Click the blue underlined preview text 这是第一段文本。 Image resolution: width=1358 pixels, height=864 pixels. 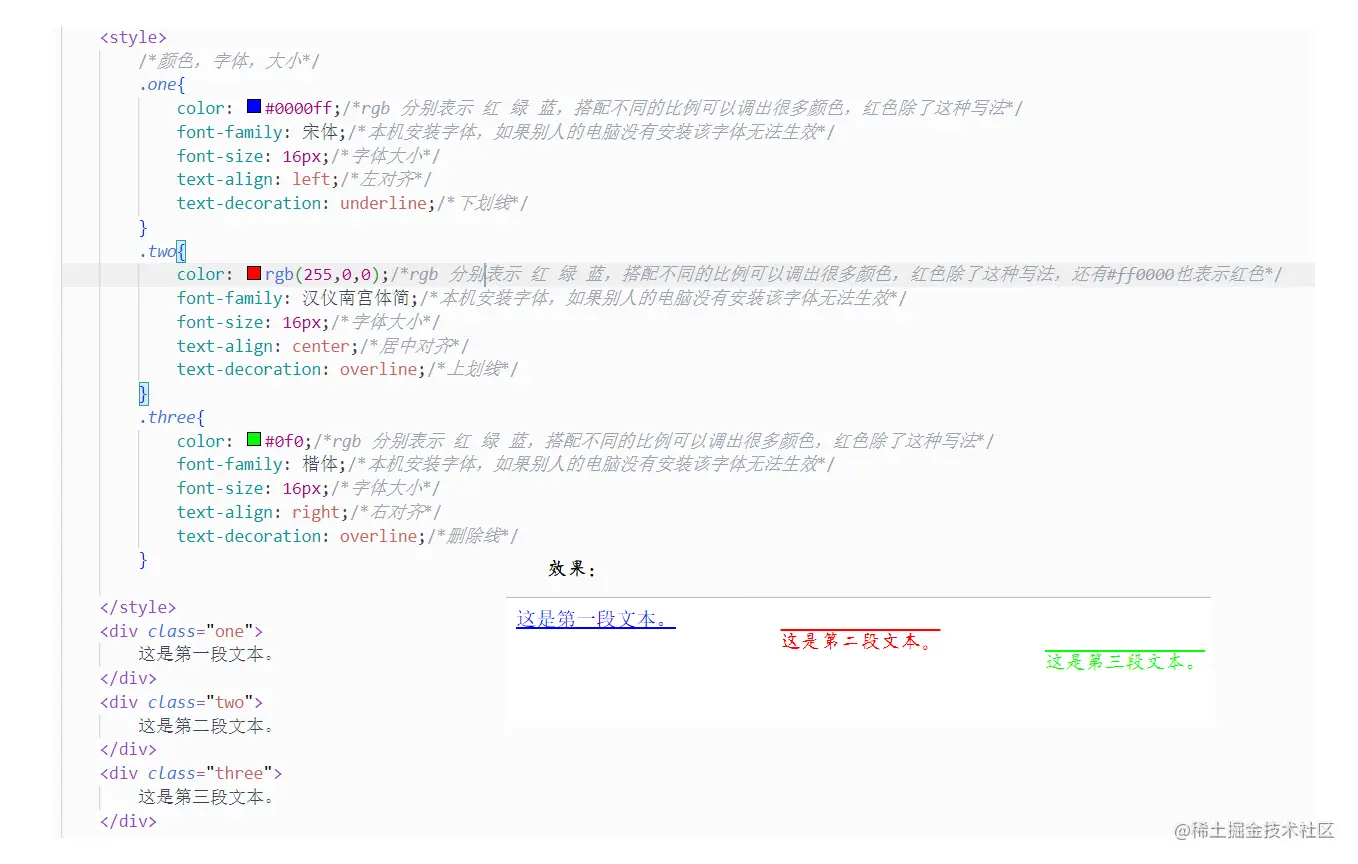click(x=596, y=619)
